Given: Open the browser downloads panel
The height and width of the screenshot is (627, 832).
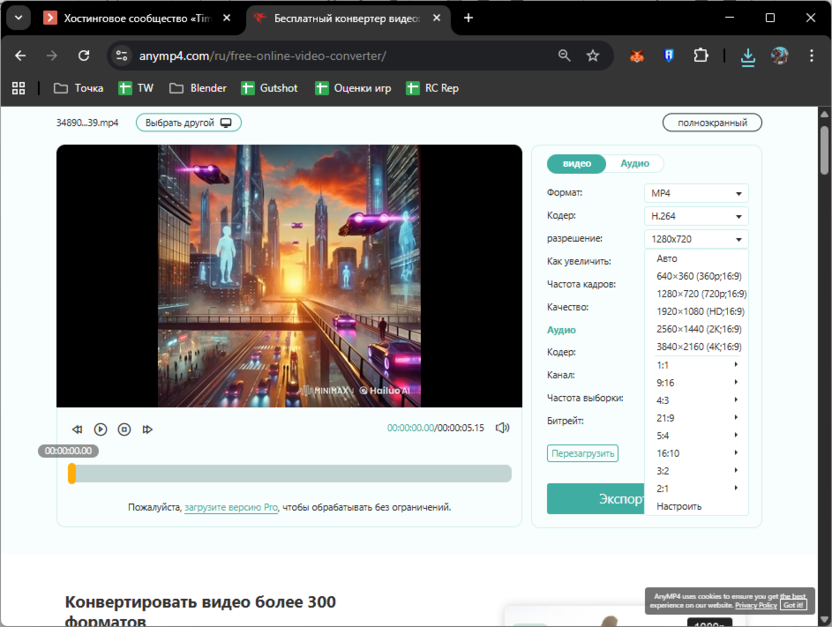Looking at the screenshot, I should point(748,56).
